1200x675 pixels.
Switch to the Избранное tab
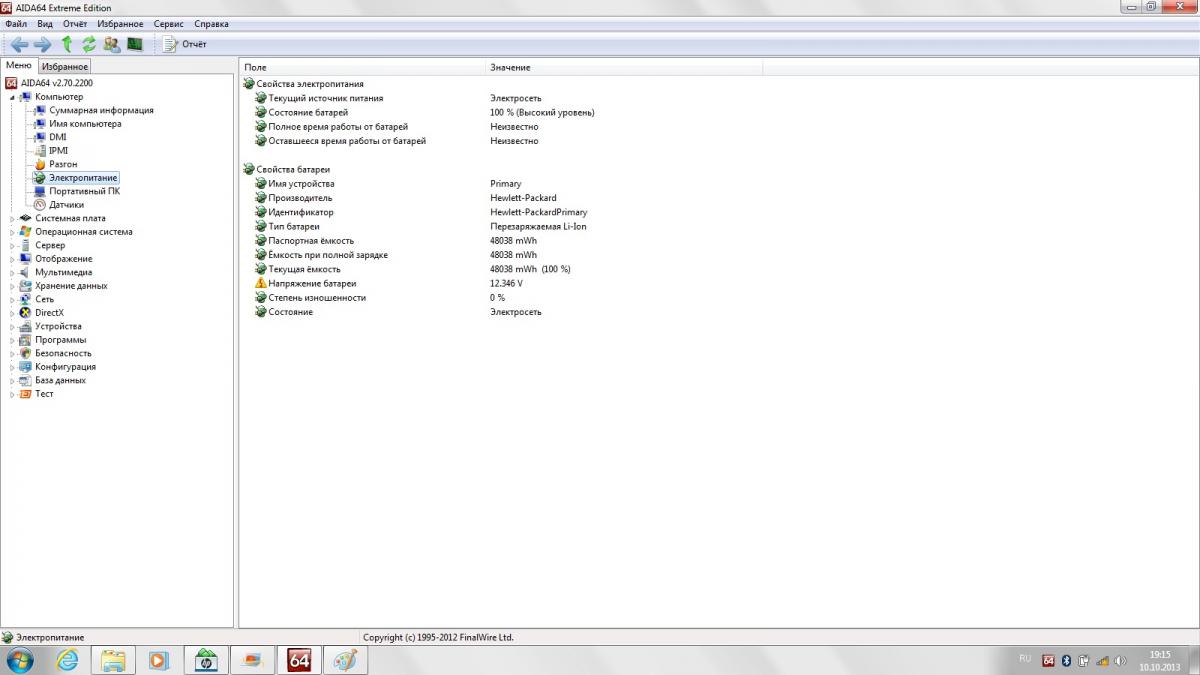click(65, 67)
